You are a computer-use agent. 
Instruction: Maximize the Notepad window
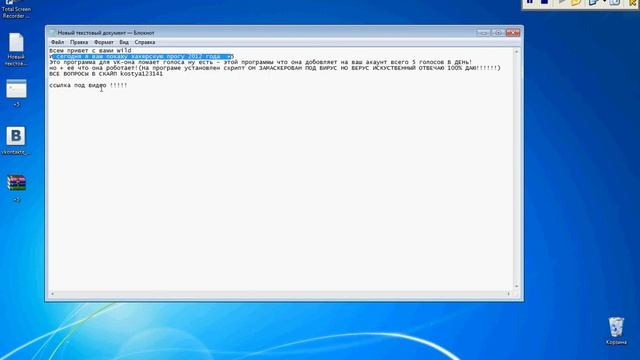click(x=498, y=33)
